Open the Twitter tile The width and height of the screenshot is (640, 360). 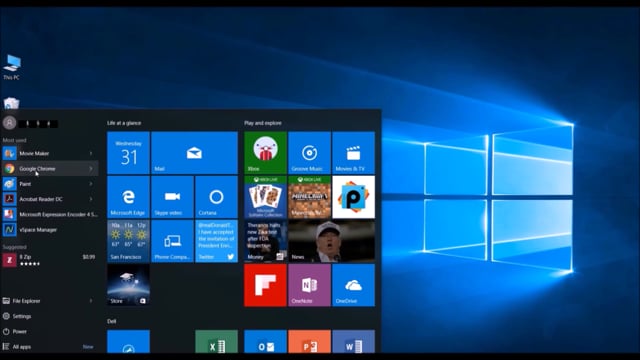coord(216,241)
